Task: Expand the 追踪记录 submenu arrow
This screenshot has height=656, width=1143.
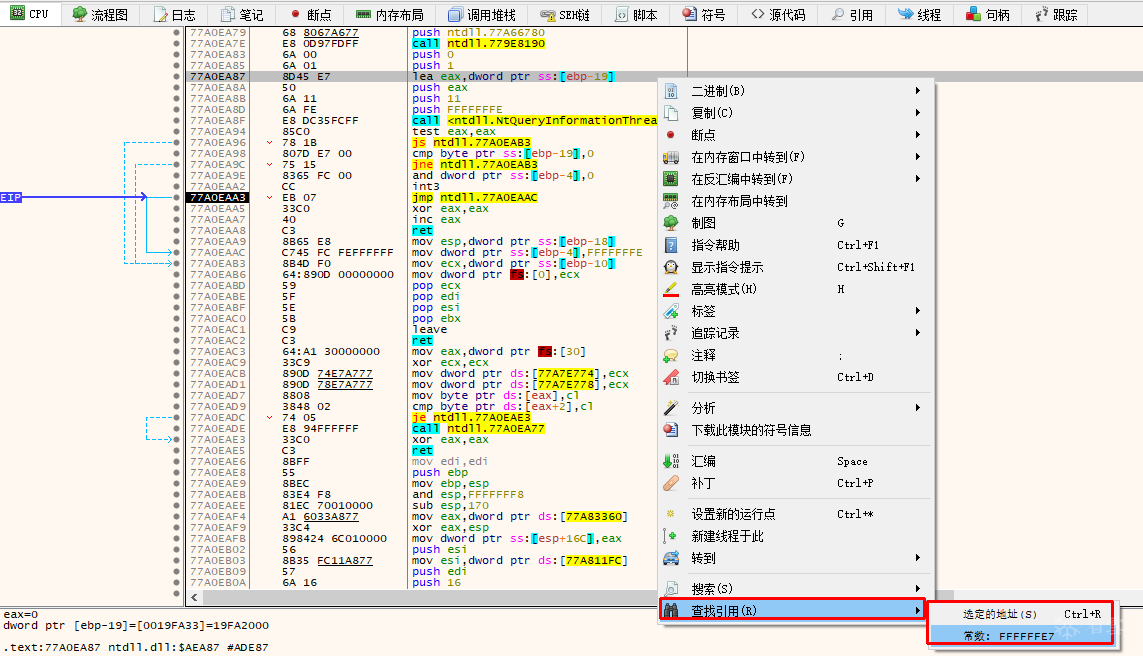Action: [918, 333]
